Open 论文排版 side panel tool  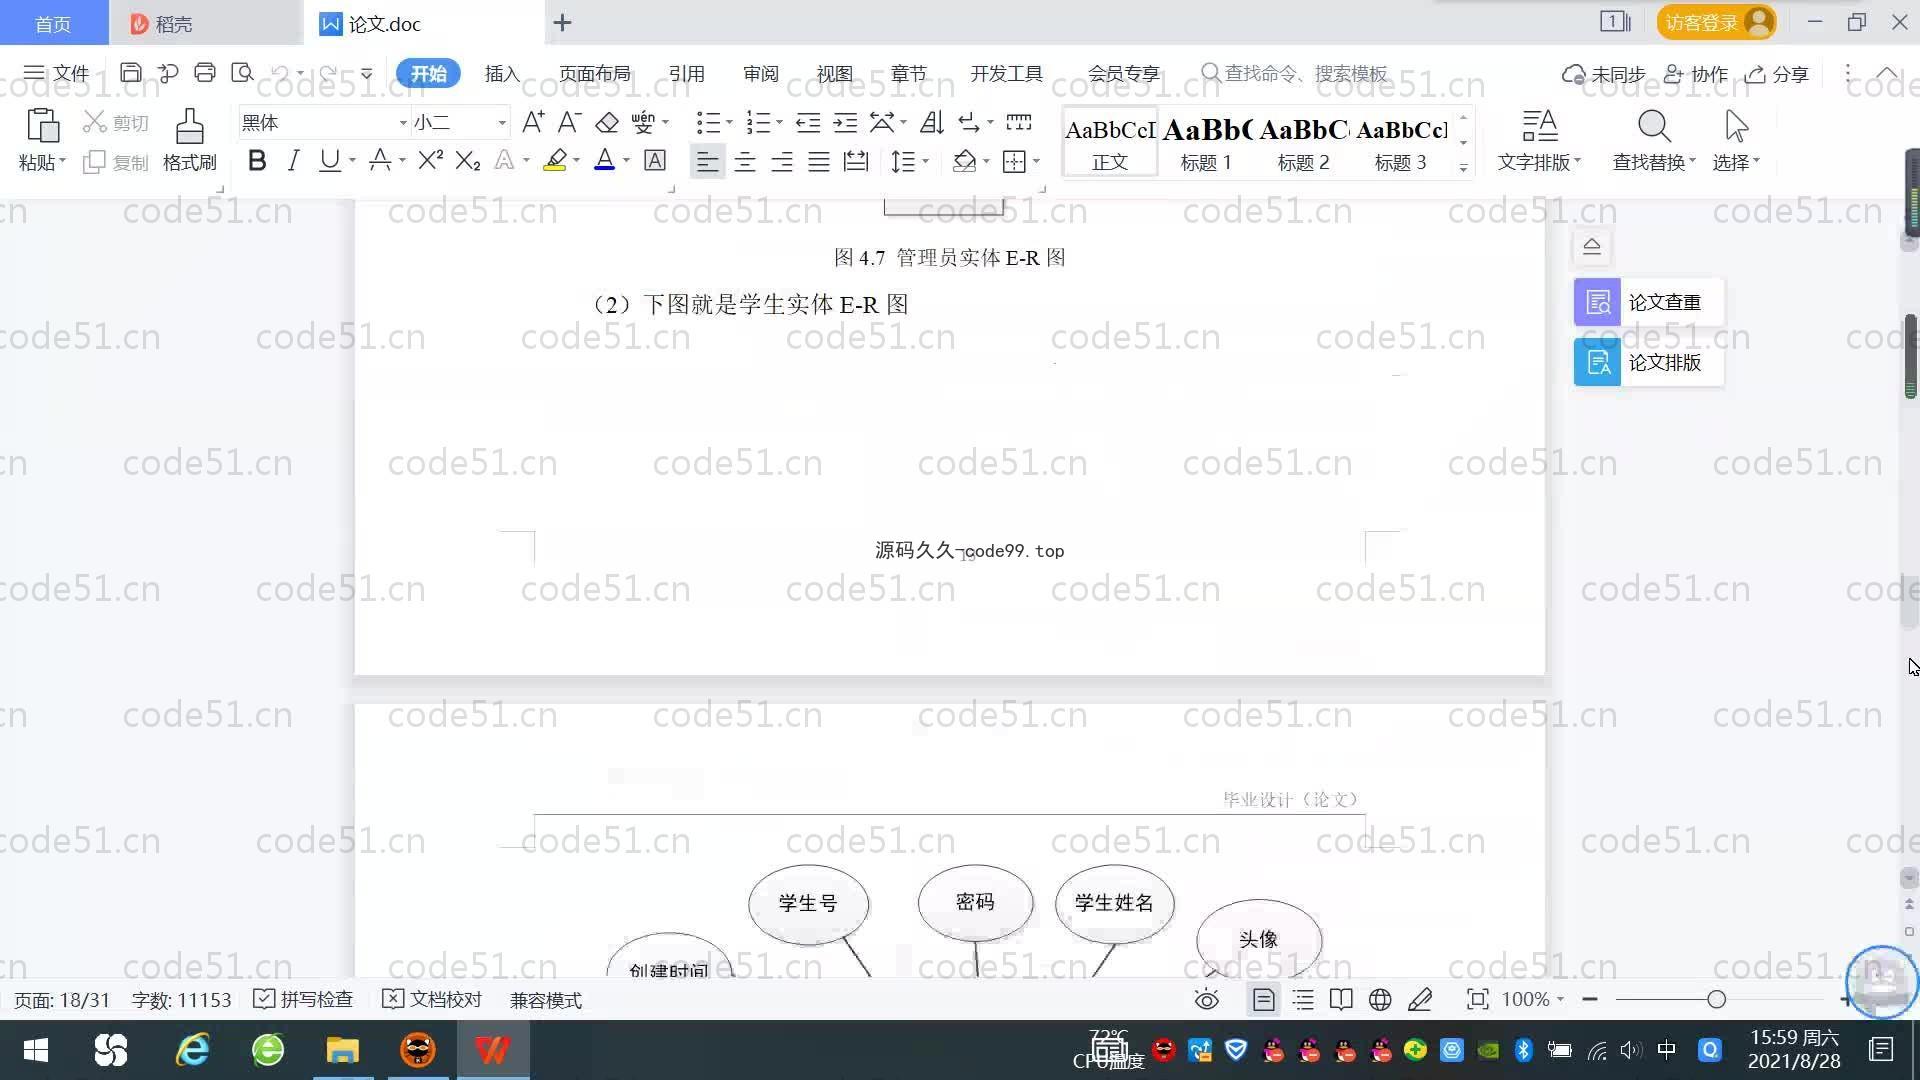[x=1648, y=362]
